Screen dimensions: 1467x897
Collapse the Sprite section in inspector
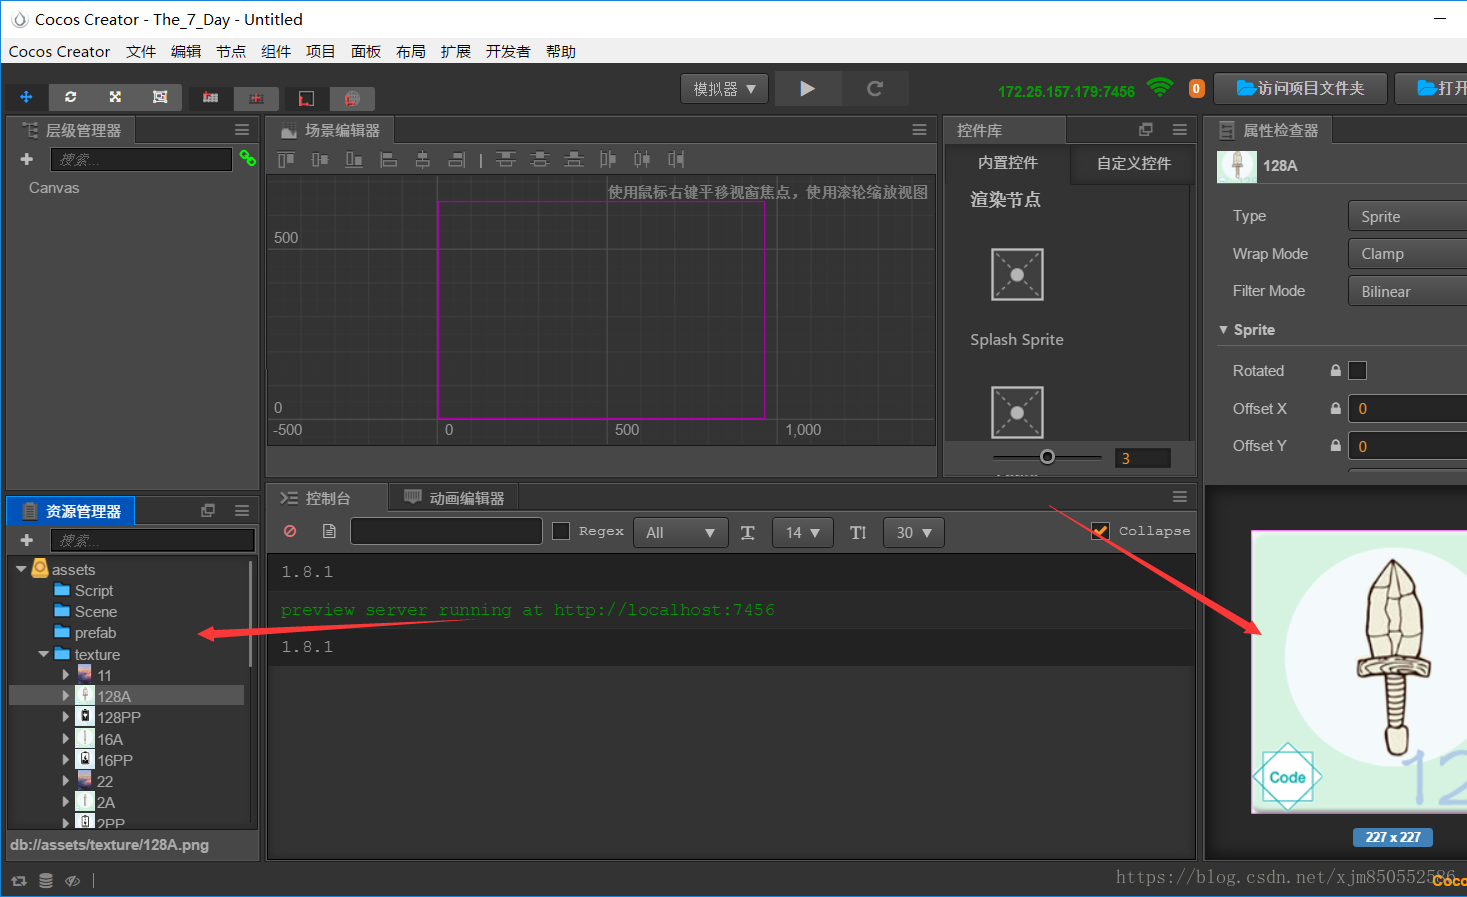click(1223, 330)
